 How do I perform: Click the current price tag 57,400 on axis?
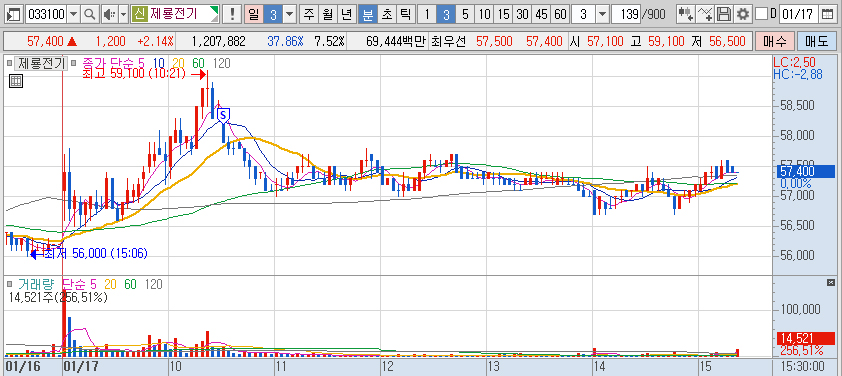click(805, 171)
